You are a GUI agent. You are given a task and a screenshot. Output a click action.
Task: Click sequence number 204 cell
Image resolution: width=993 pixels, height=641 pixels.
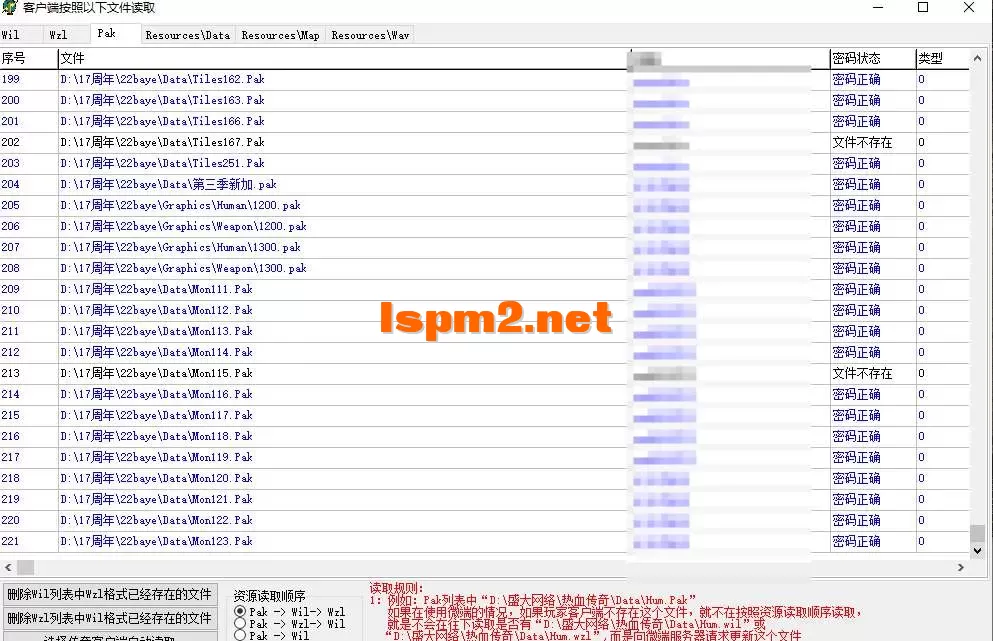pyautogui.click(x=11, y=184)
